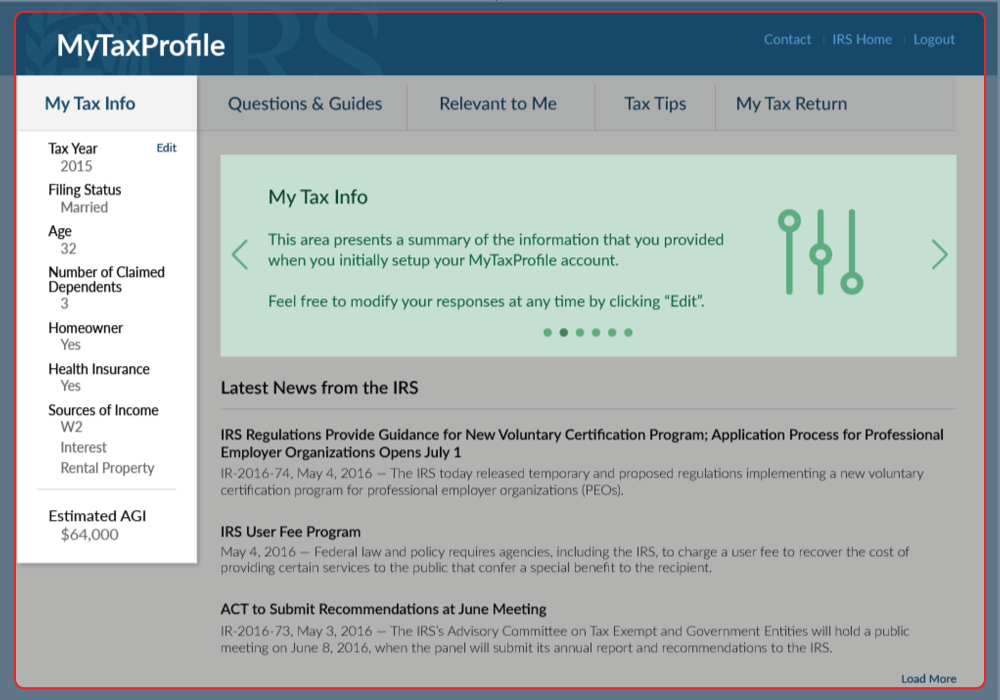1000x700 pixels.
Task: Switch to the Questions & Guides tab
Action: 305,104
